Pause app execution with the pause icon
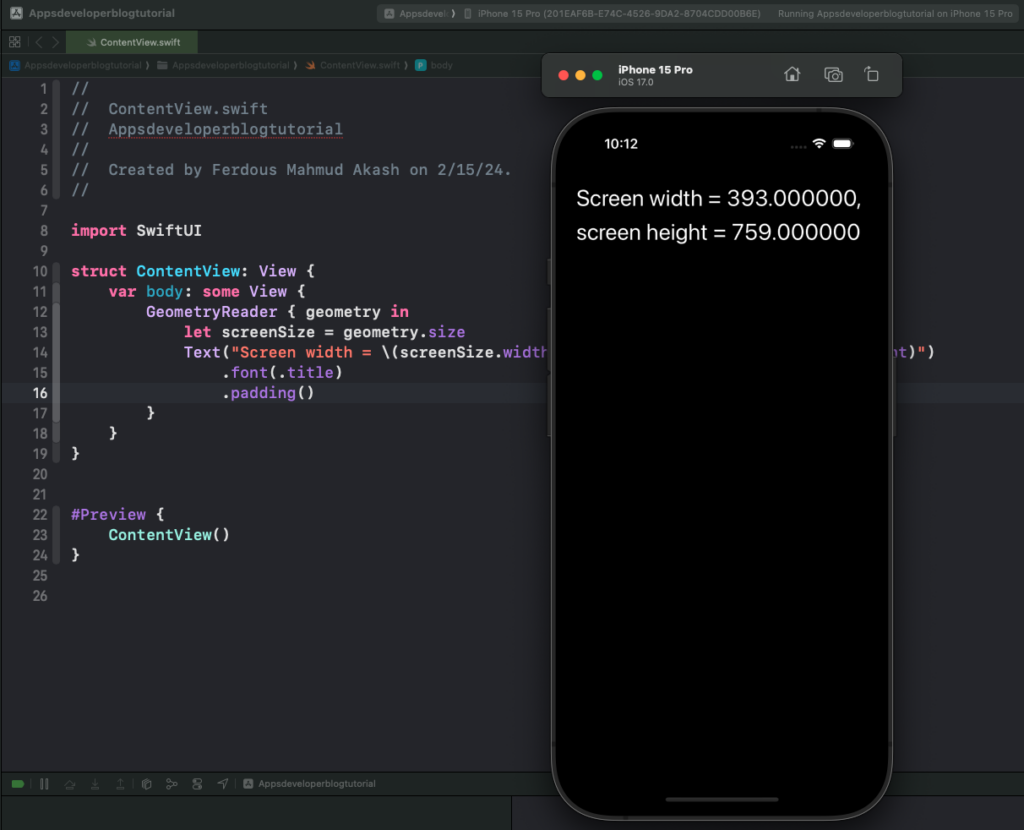This screenshot has width=1024, height=830. click(44, 784)
